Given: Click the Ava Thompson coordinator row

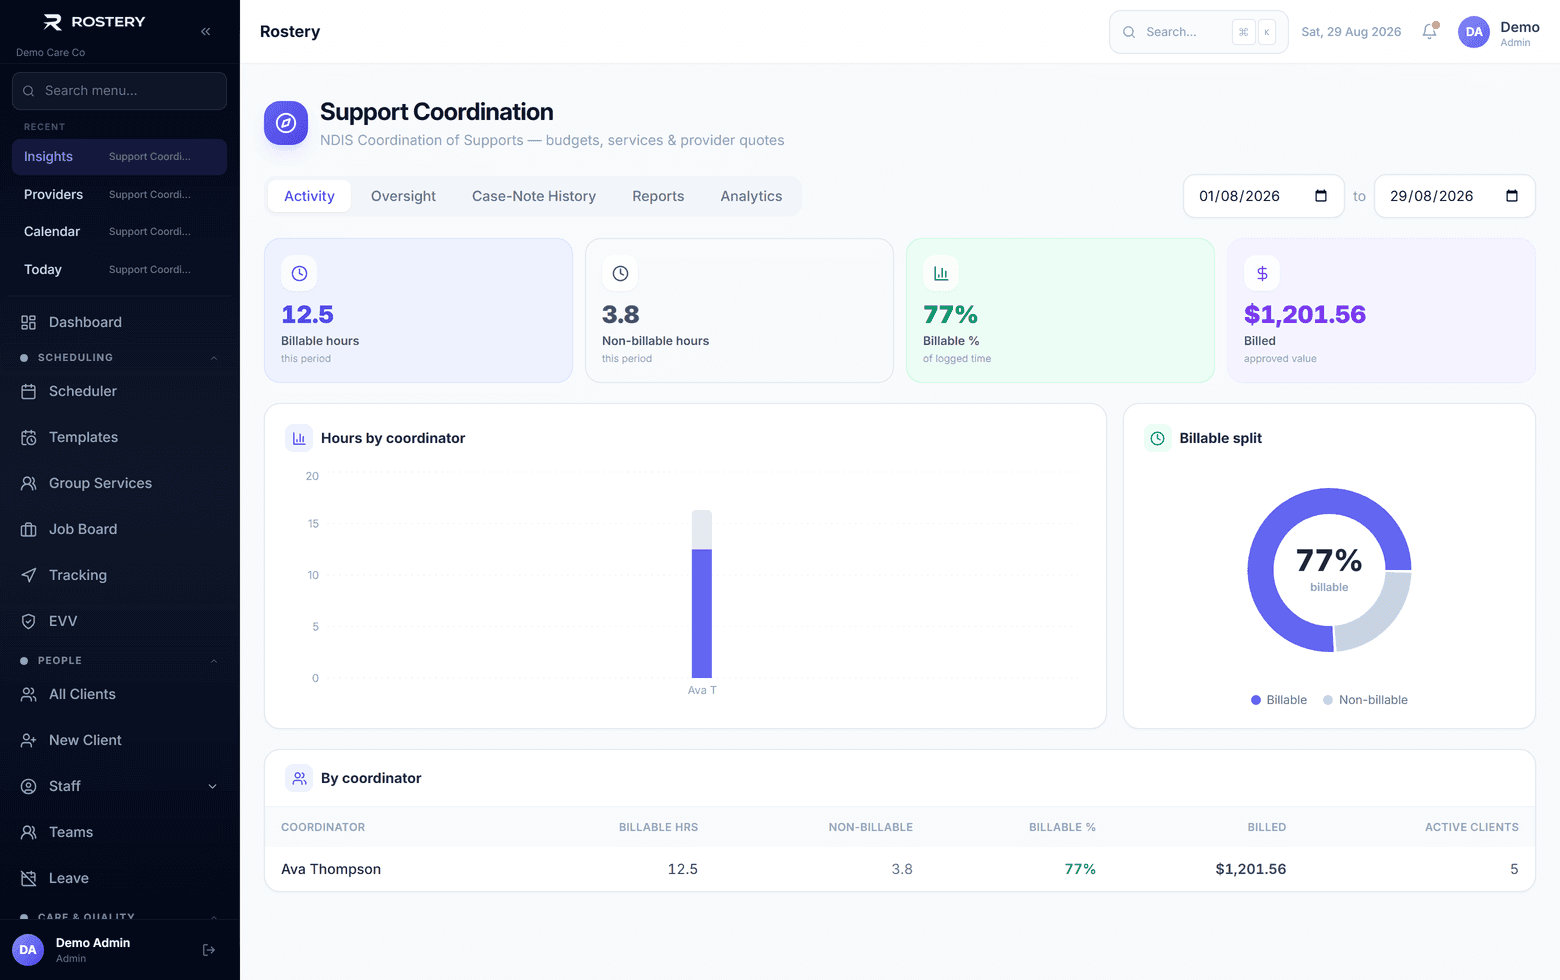Looking at the screenshot, I should click(900, 869).
